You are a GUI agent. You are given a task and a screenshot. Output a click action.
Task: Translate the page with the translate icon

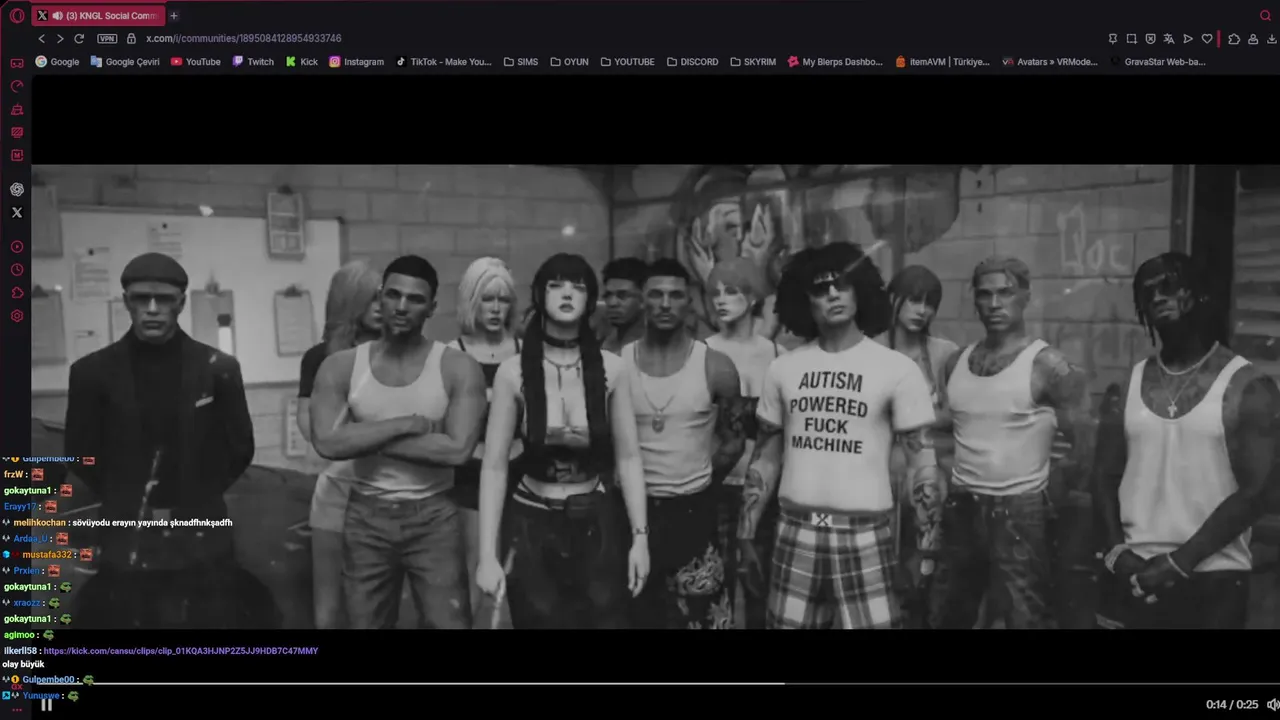click(1169, 38)
